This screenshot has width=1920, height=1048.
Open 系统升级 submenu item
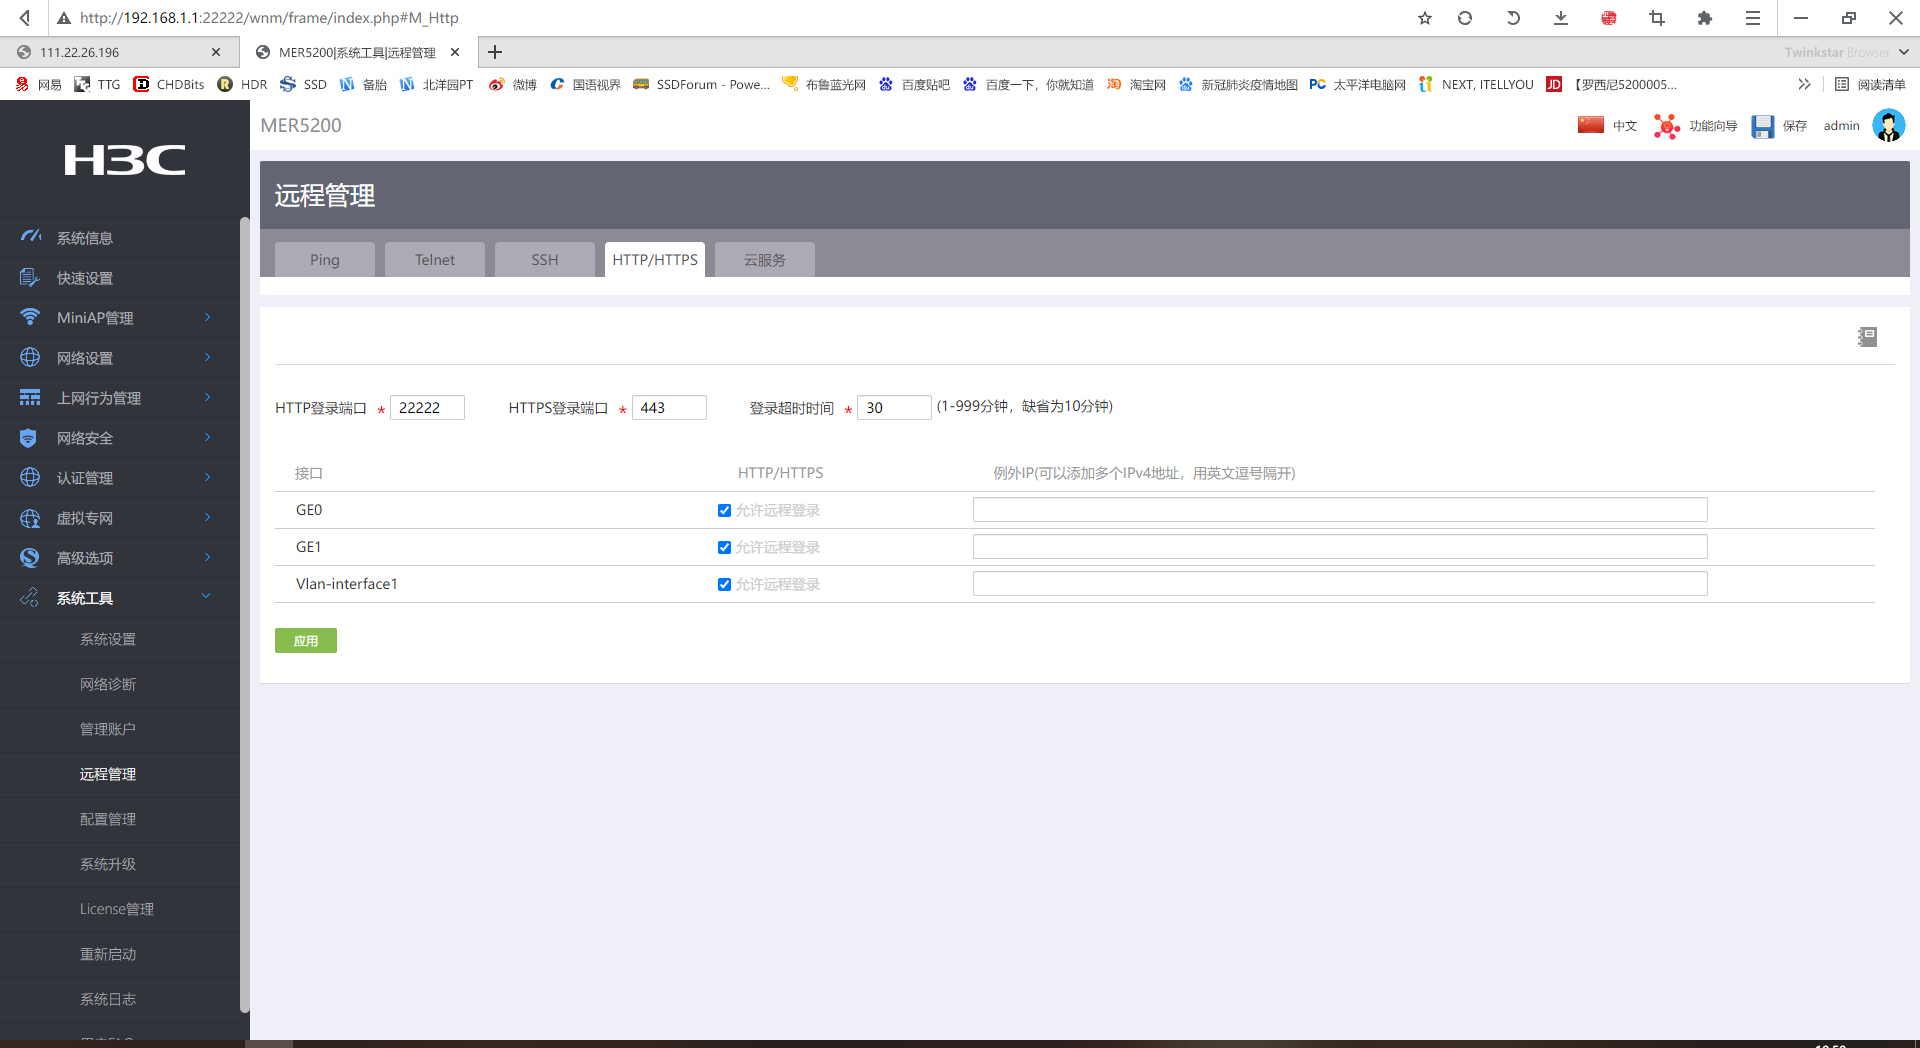(108, 865)
